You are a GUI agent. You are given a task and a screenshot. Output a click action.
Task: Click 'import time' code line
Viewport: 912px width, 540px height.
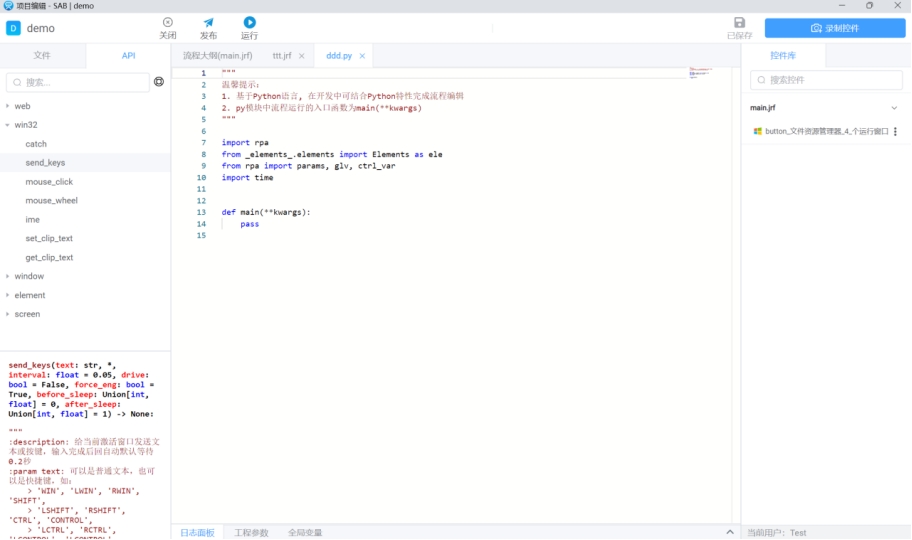pos(247,177)
